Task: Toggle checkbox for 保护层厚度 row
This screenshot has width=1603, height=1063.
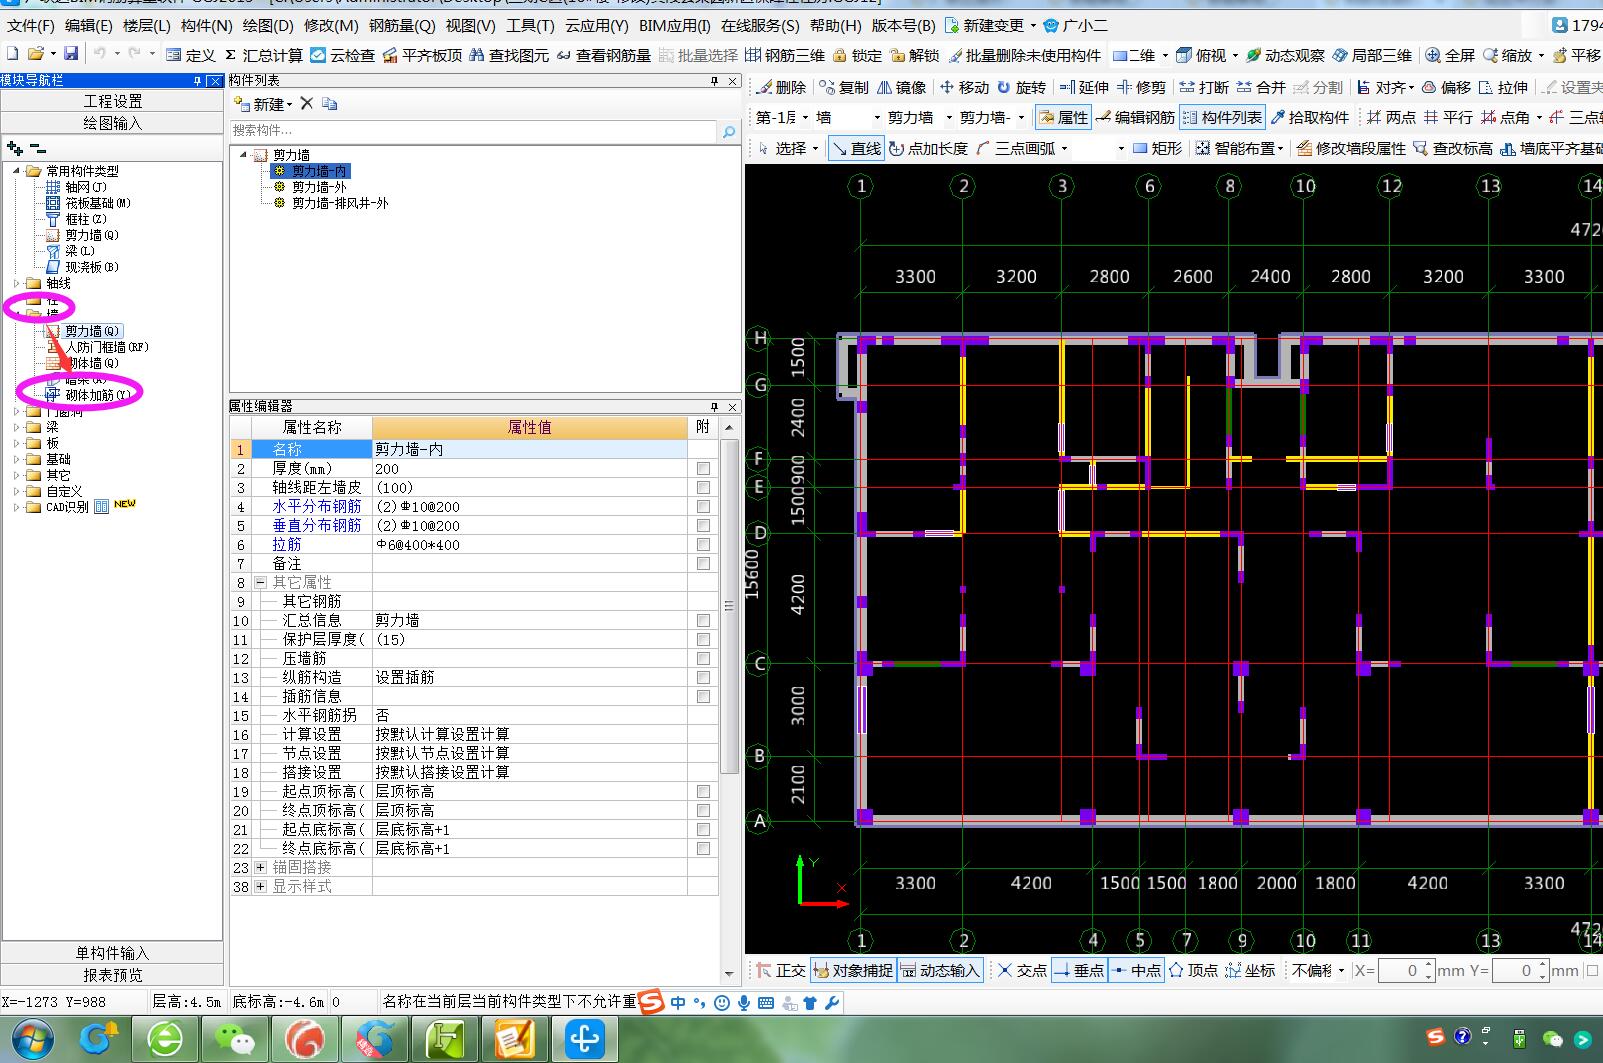Action: point(703,639)
